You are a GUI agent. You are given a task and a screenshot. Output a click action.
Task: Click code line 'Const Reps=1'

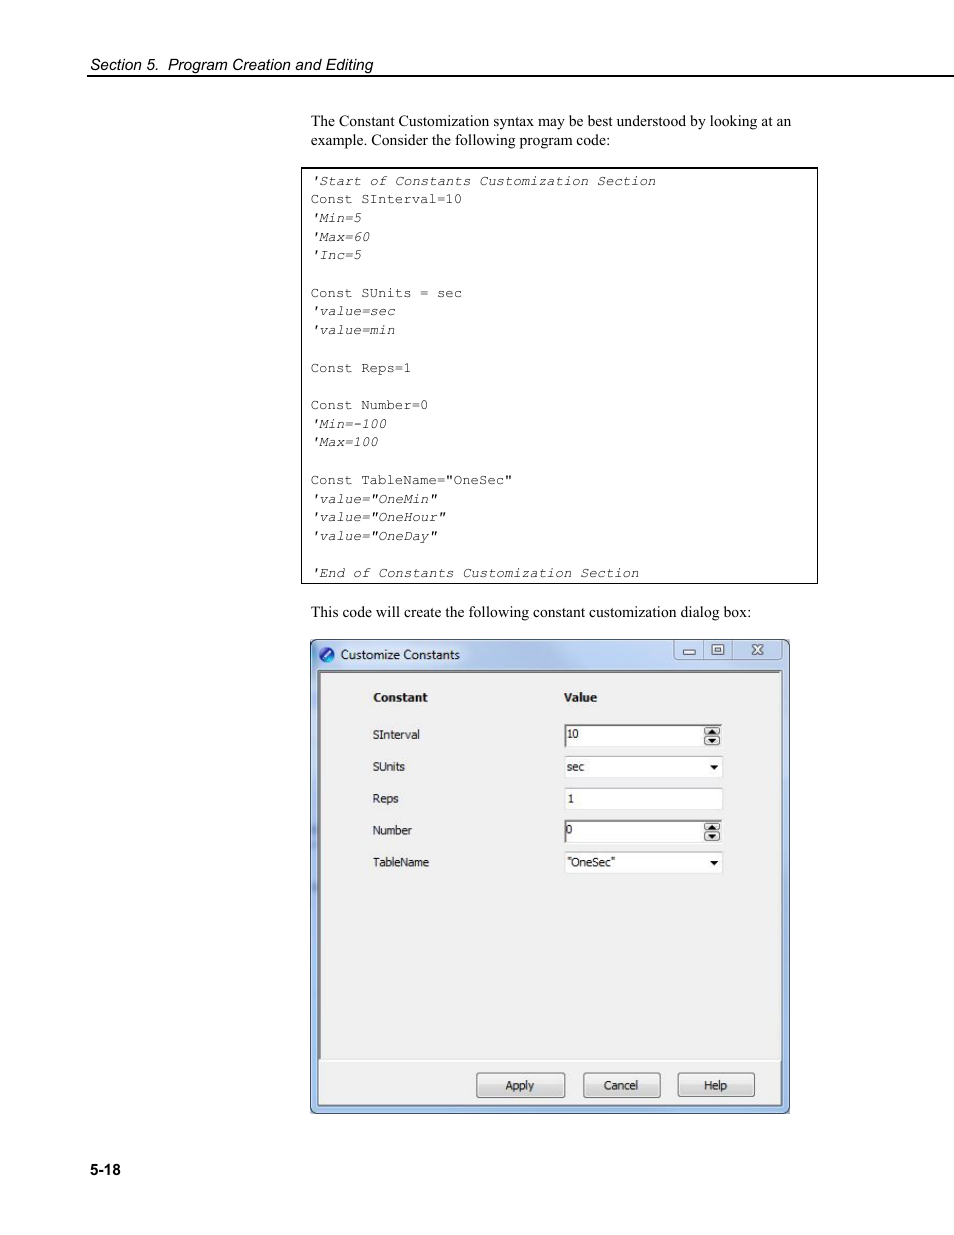361,369
